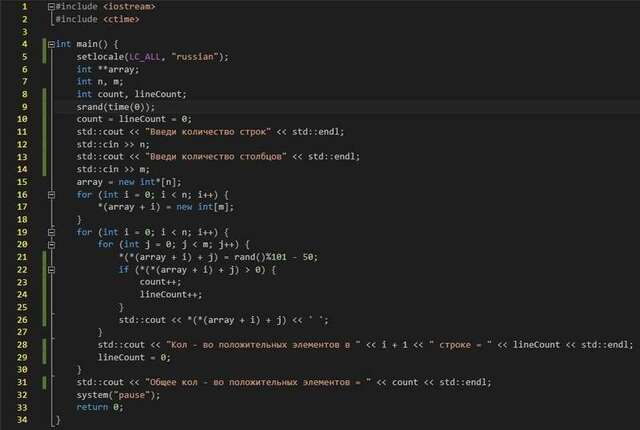
Task: Click the srand(time(0)) statement
Action: [x=116, y=107]
